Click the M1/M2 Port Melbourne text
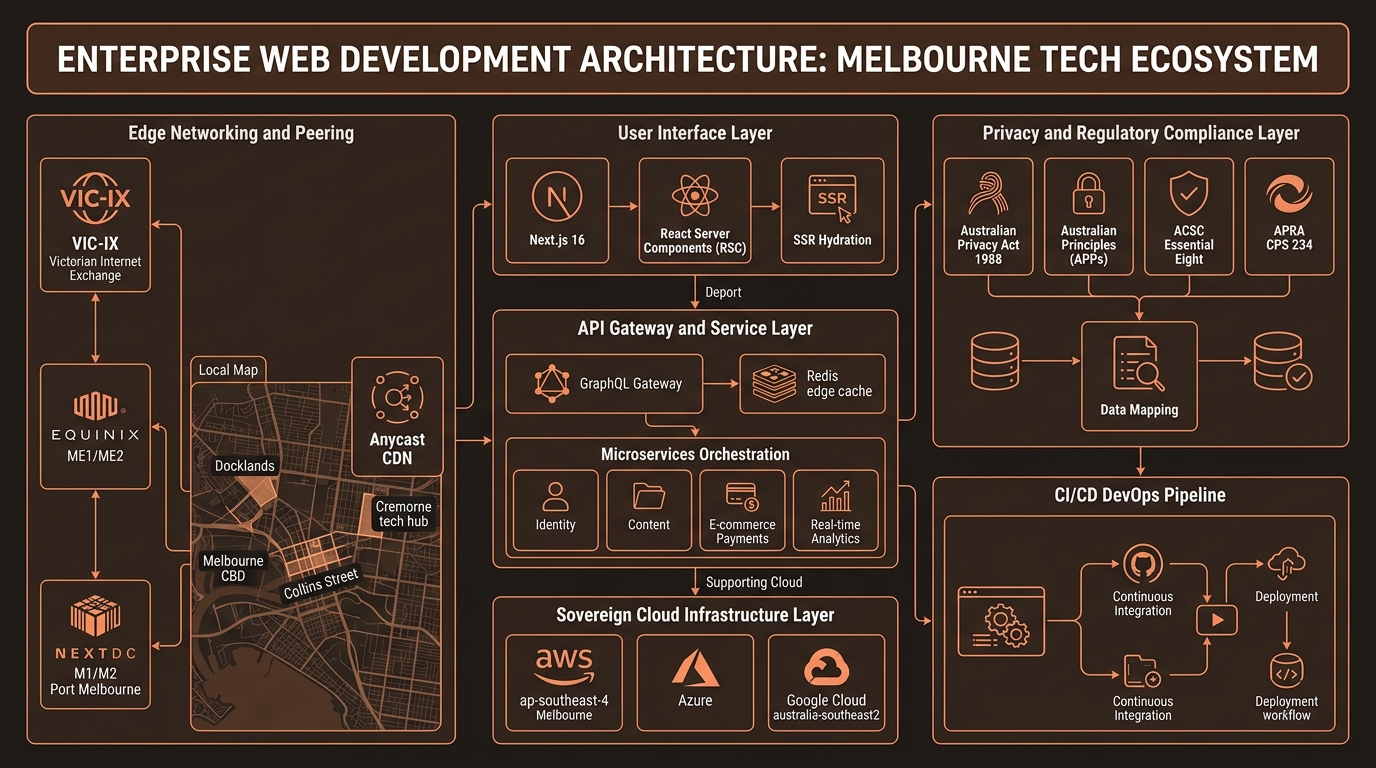The width and height of the screenshot is (1376, 768). click(95, 680)
